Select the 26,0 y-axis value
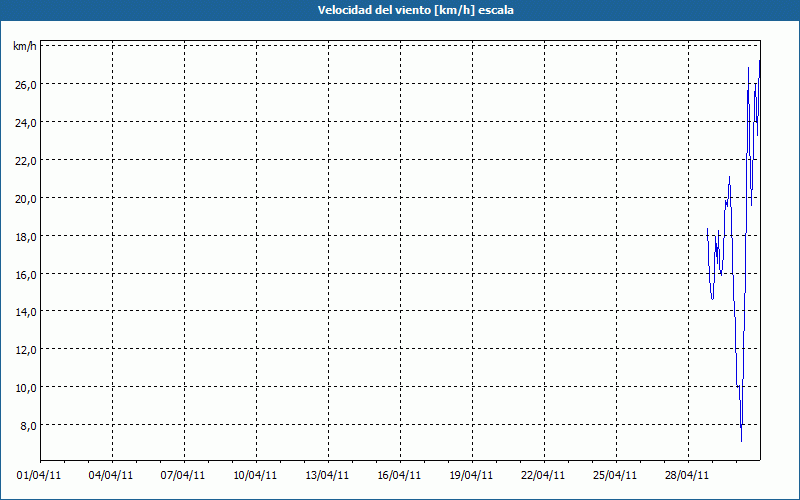The width and height of the screenshot is (800, 500). 26,85
